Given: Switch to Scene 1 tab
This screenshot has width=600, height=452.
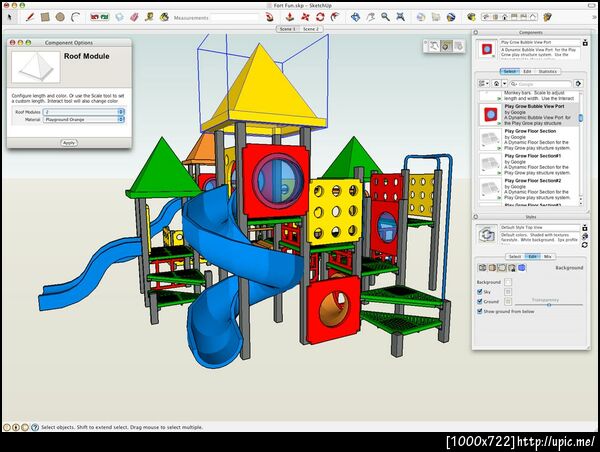Looking at the screenshot, I should click(287, 29).
